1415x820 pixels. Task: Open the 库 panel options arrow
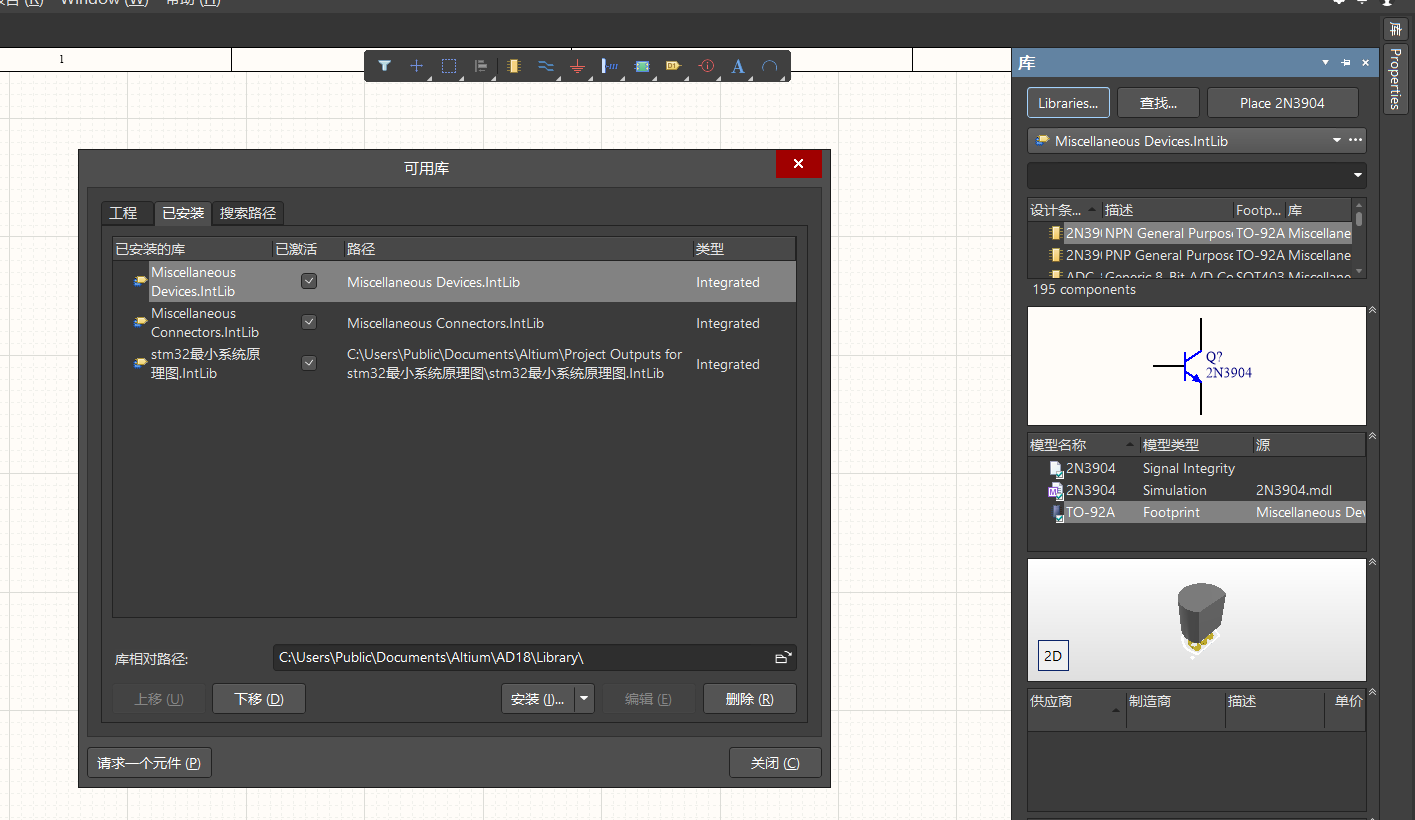pyautogui.click(x=1326, y=63)
